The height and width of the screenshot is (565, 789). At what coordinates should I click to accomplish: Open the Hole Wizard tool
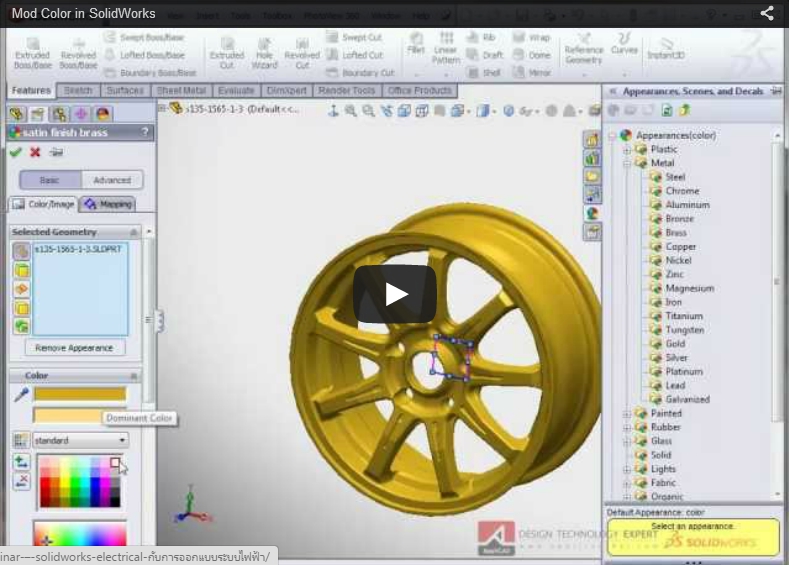pyautogui.click(x=264, y=53)
